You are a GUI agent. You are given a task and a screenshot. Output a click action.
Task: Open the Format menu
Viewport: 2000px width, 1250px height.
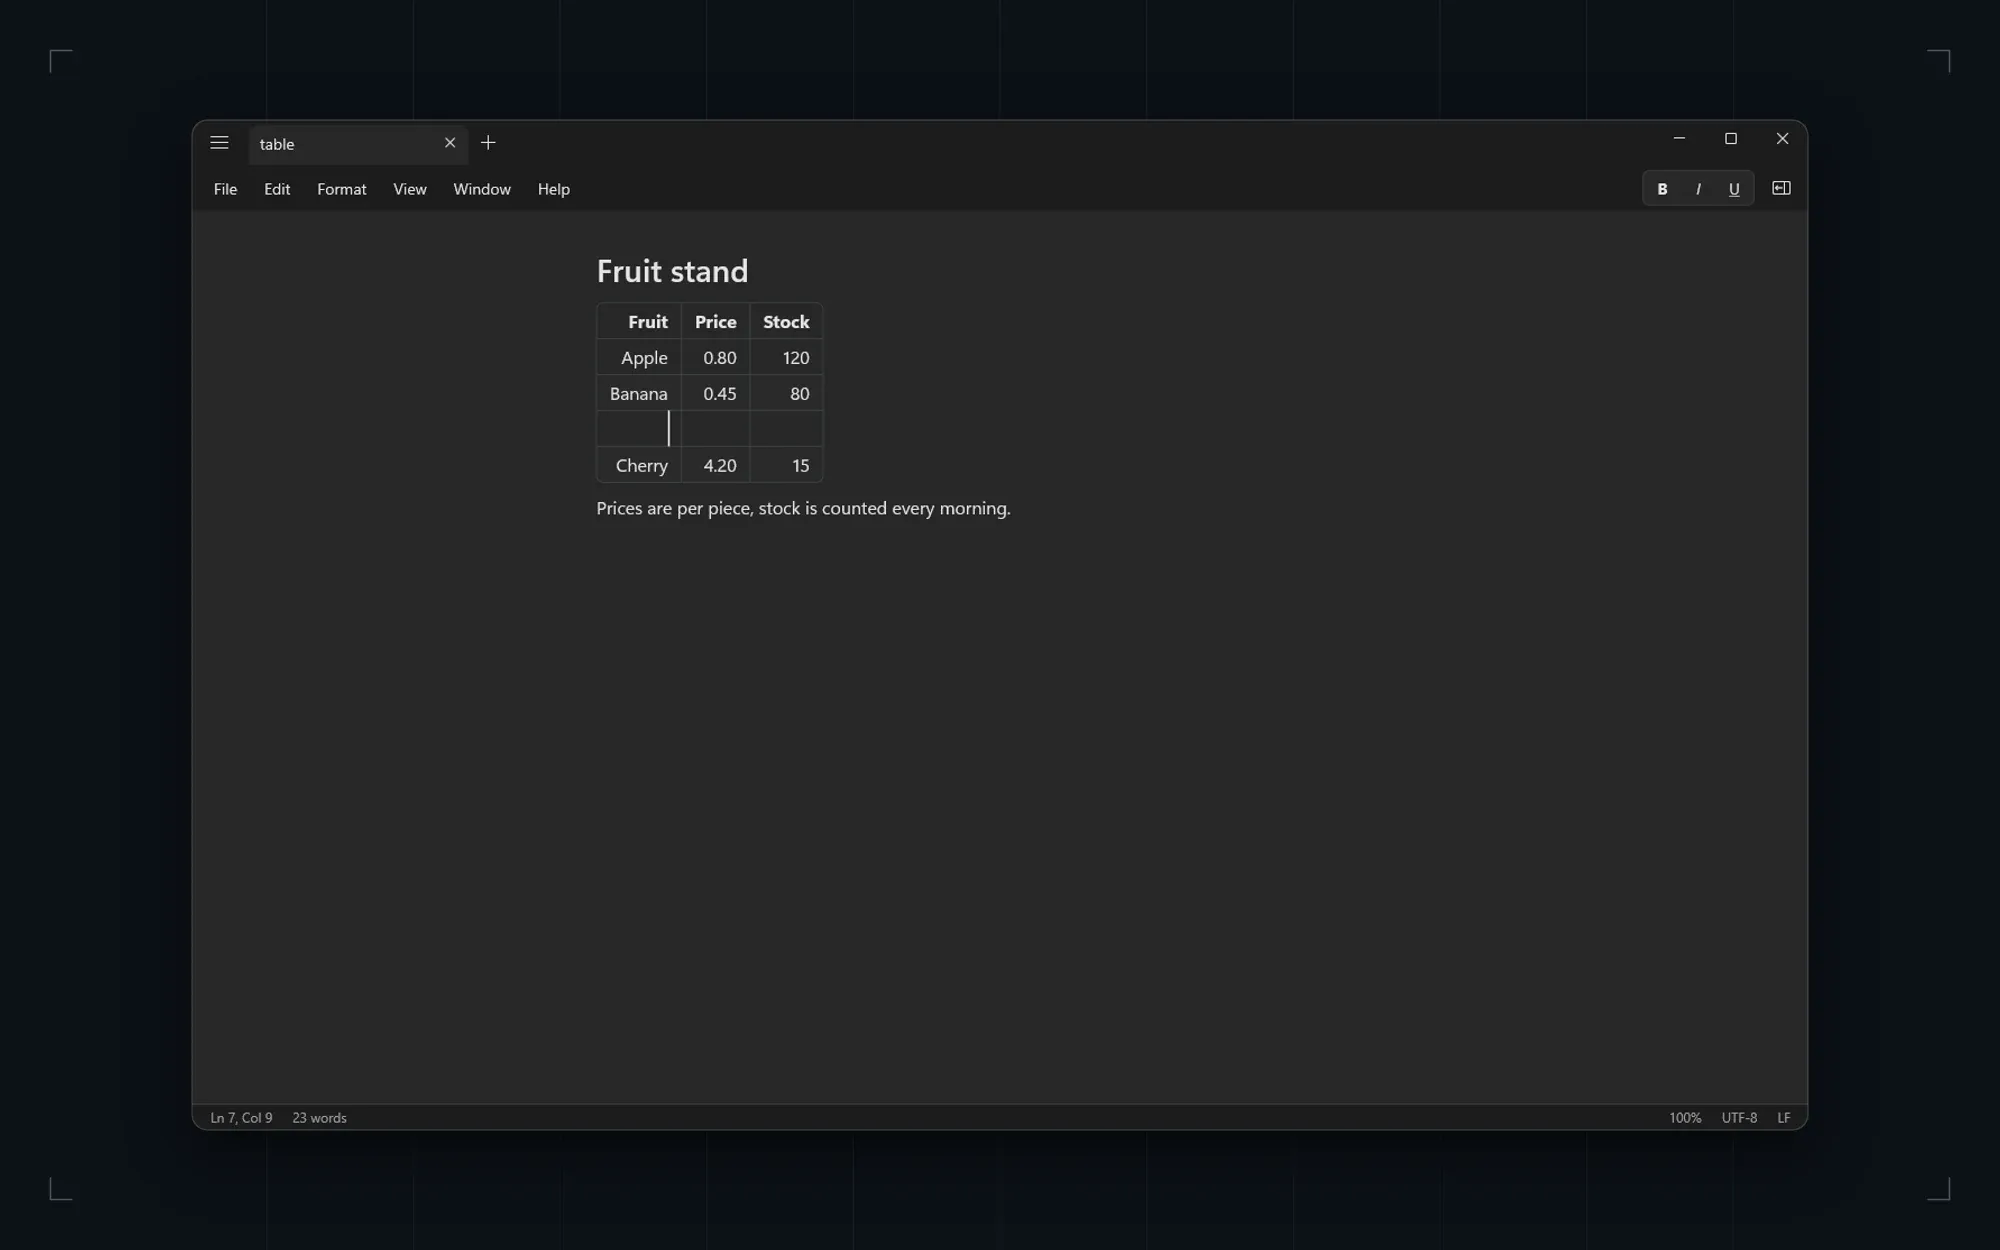(342, 189)
